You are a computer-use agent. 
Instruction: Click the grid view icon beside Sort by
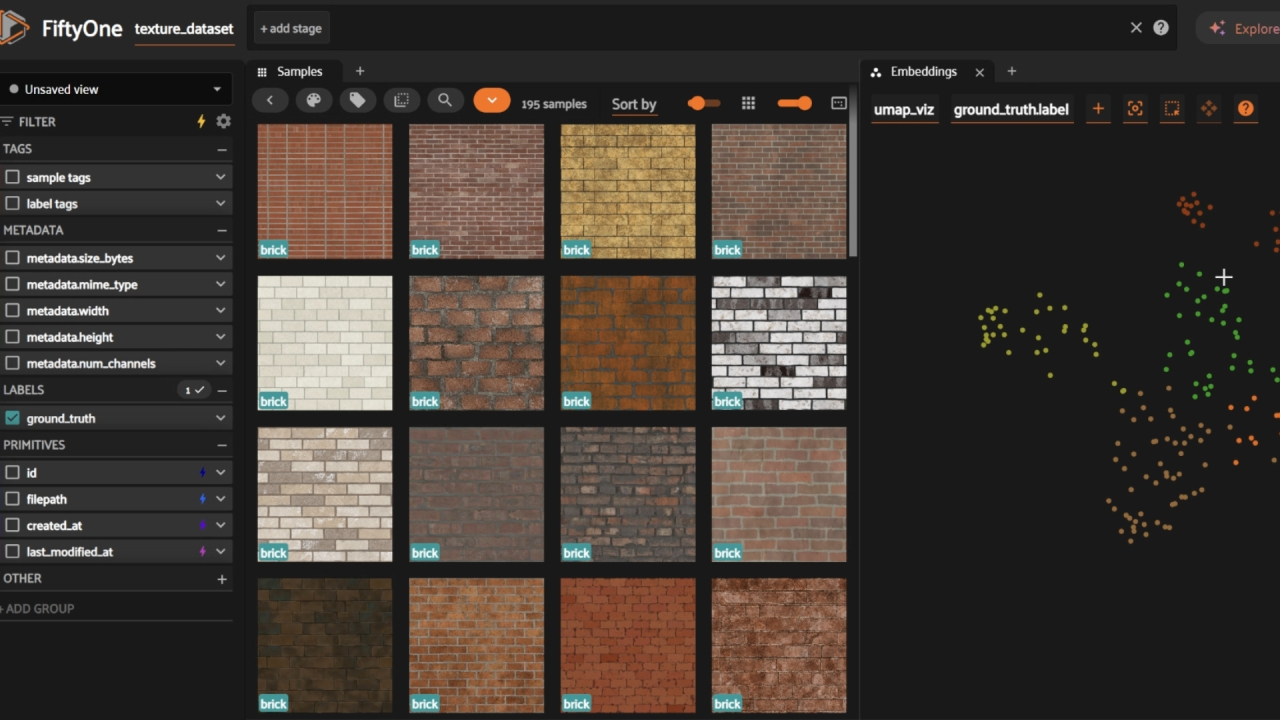click(748, 103)
